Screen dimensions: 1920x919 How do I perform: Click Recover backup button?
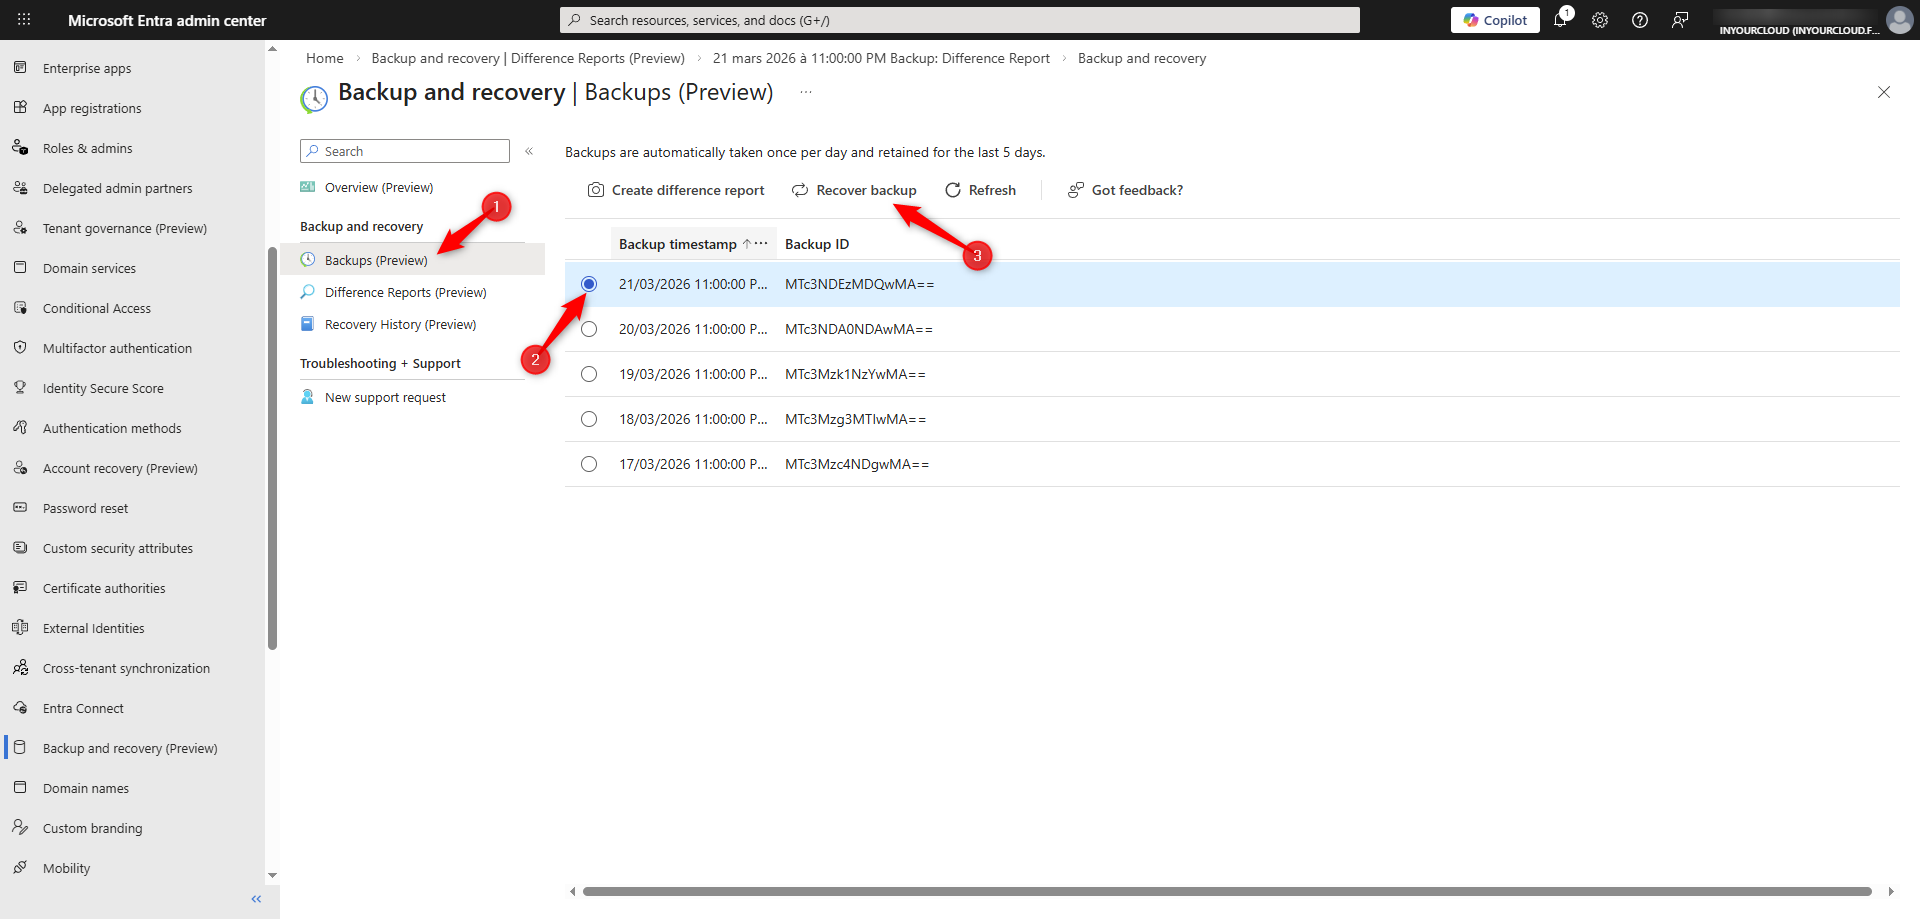[854, 190]
